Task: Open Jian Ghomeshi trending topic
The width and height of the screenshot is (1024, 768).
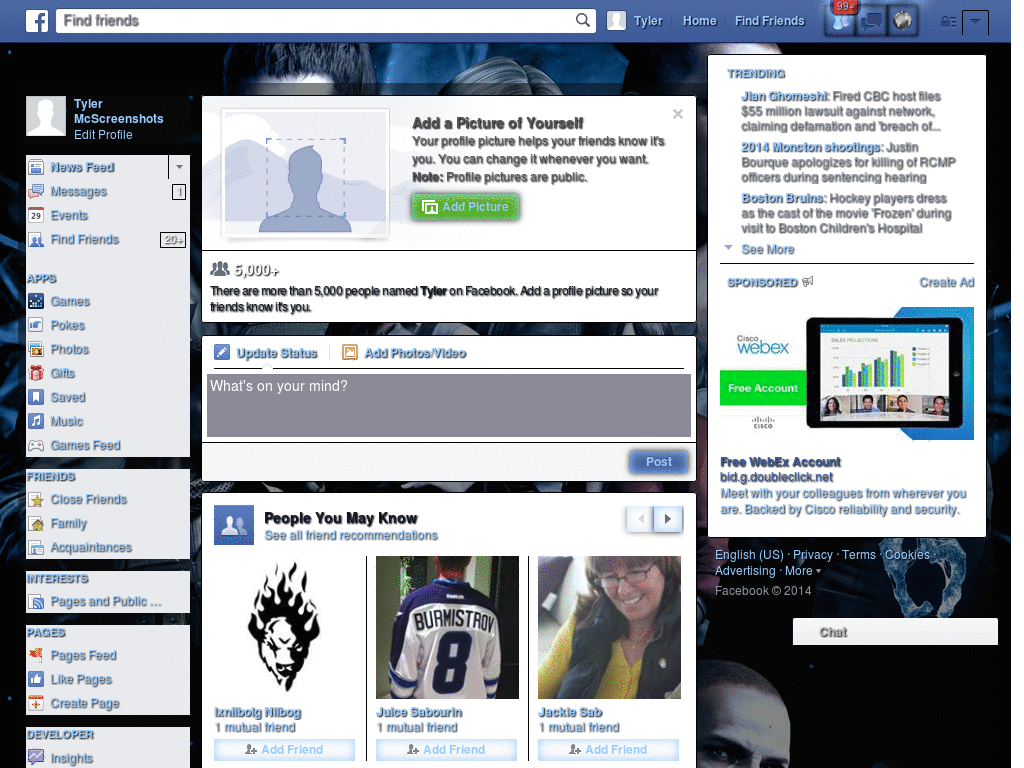Action: 784,96
